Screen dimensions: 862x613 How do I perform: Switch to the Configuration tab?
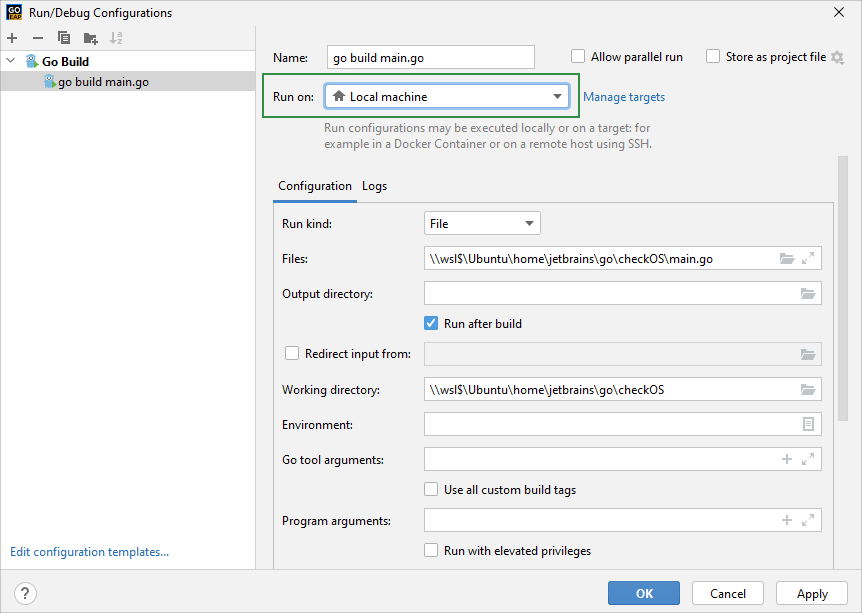pyautogui.click(x=314, y=186)
